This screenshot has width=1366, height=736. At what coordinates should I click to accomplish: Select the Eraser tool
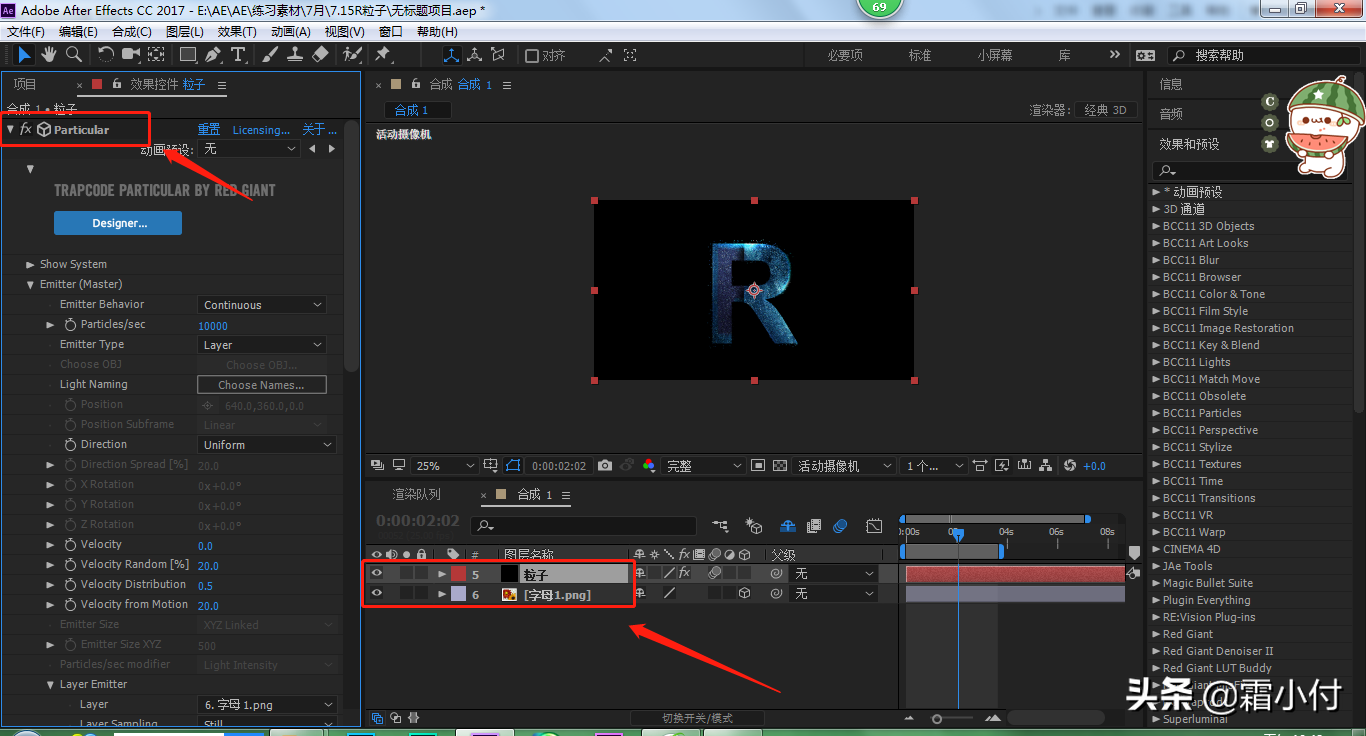320,55
